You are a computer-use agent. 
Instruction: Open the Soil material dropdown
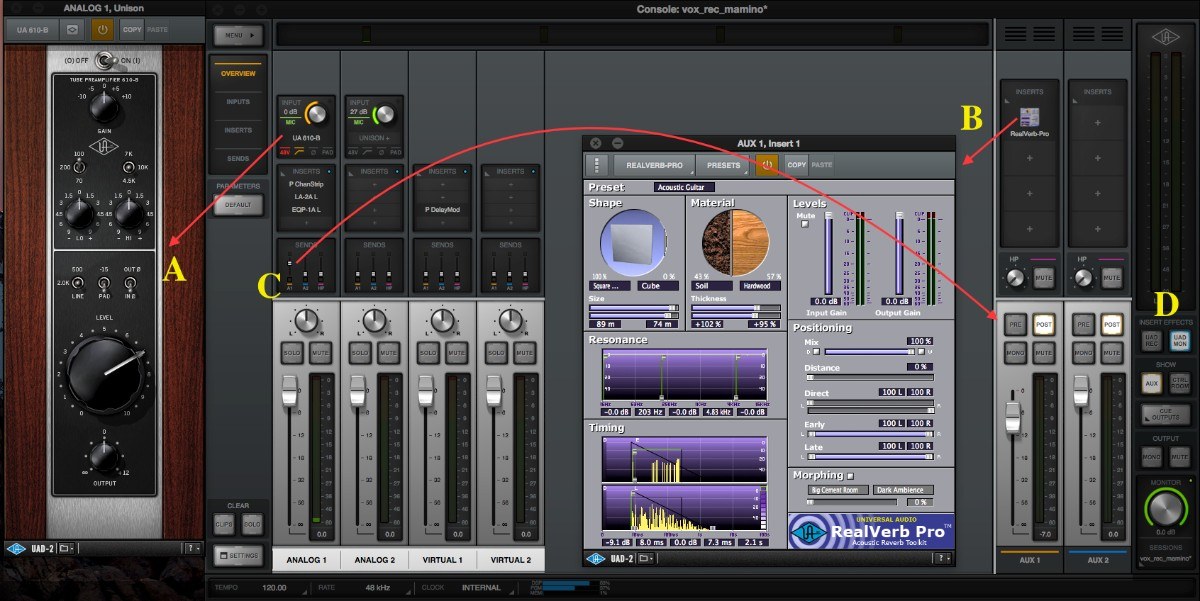pyautogui.click(x=710, y=286)
